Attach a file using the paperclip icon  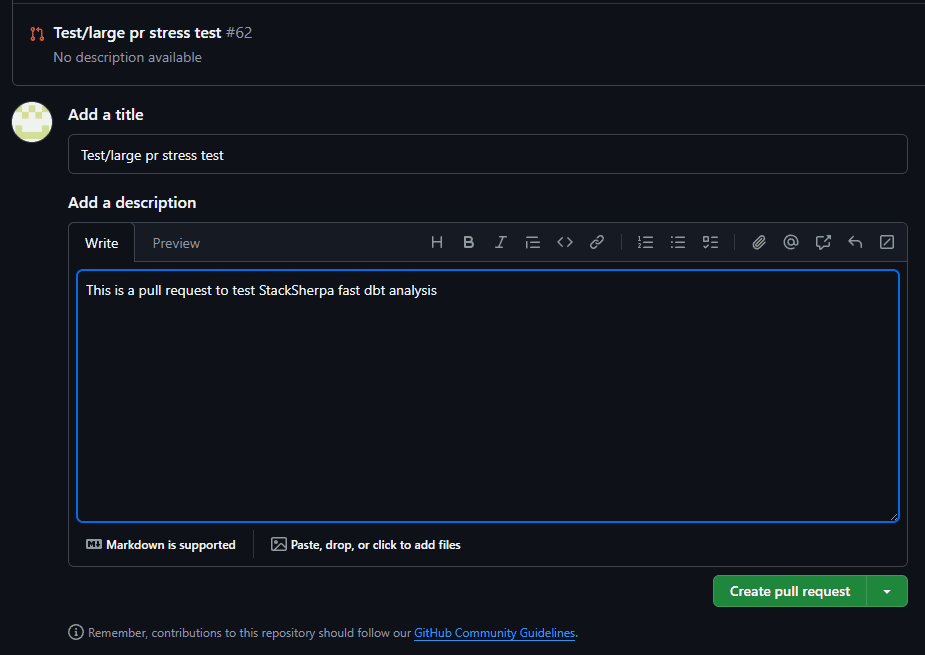coord(758,241)
